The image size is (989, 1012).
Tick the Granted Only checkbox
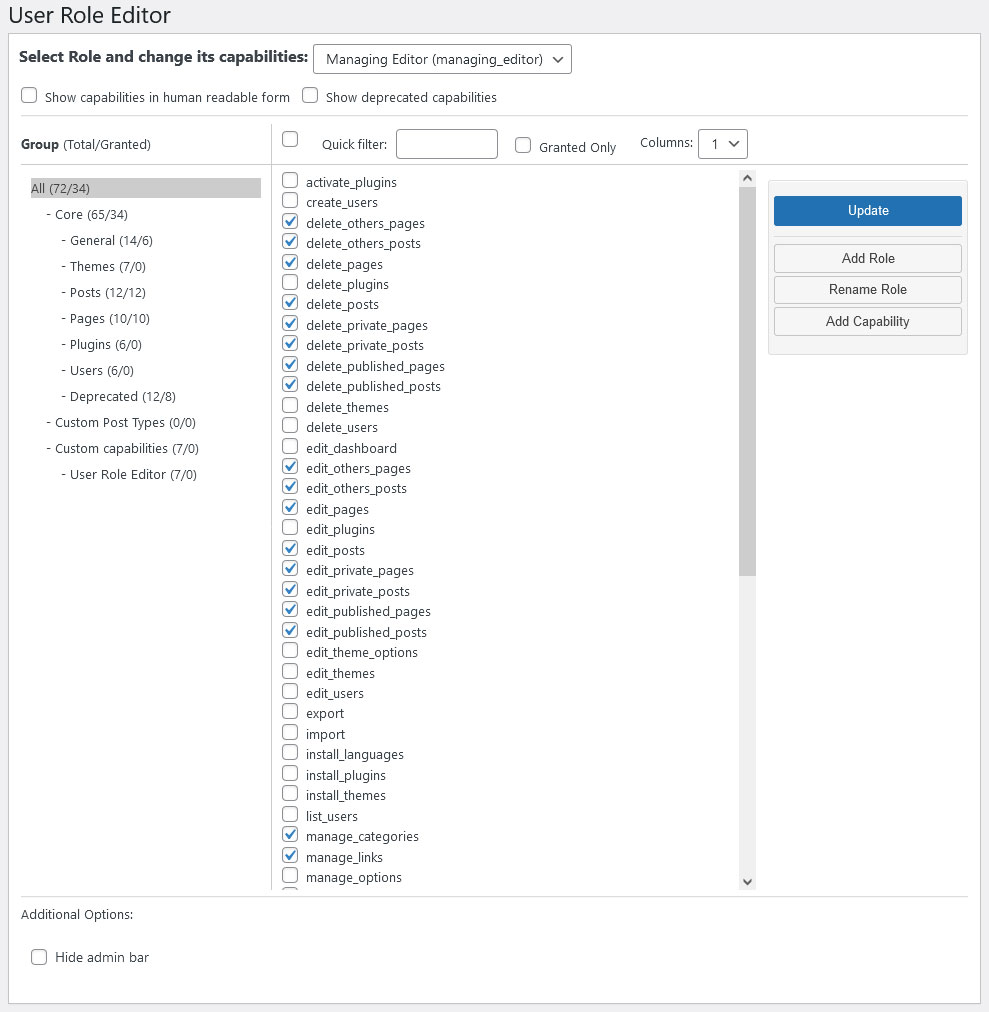click(x=523, y=145)
